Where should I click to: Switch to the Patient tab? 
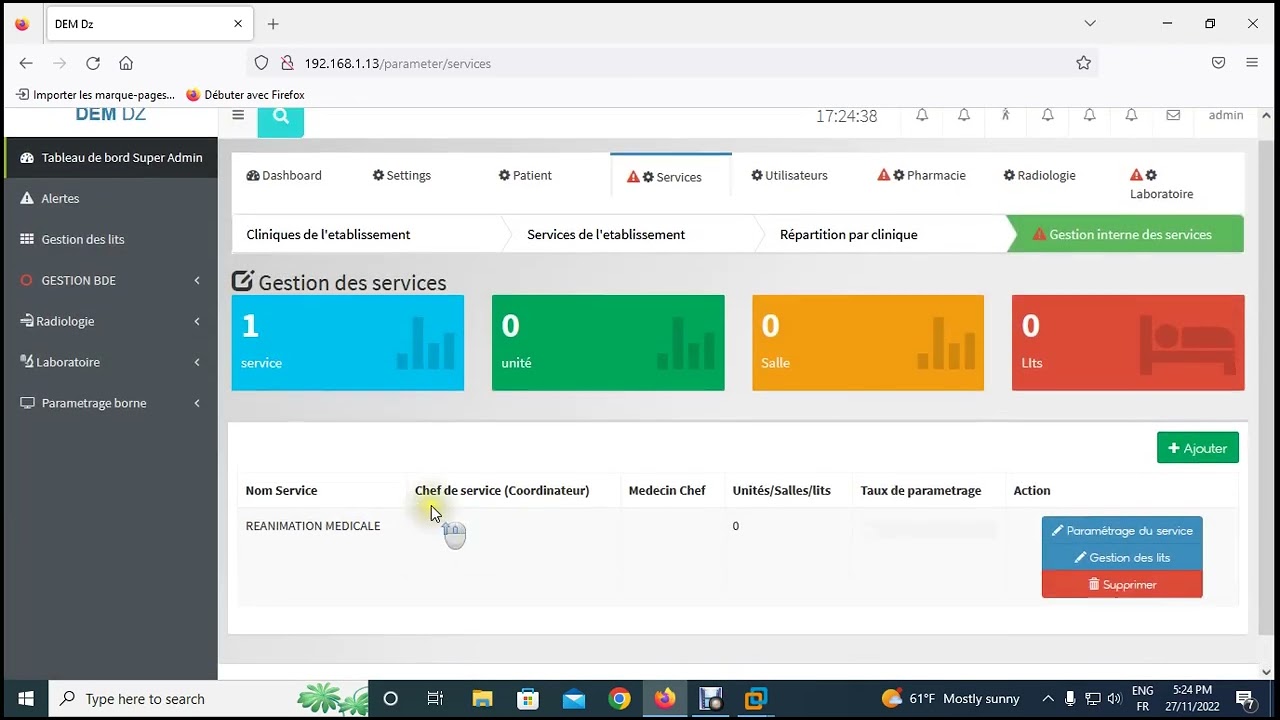(525, 175)
